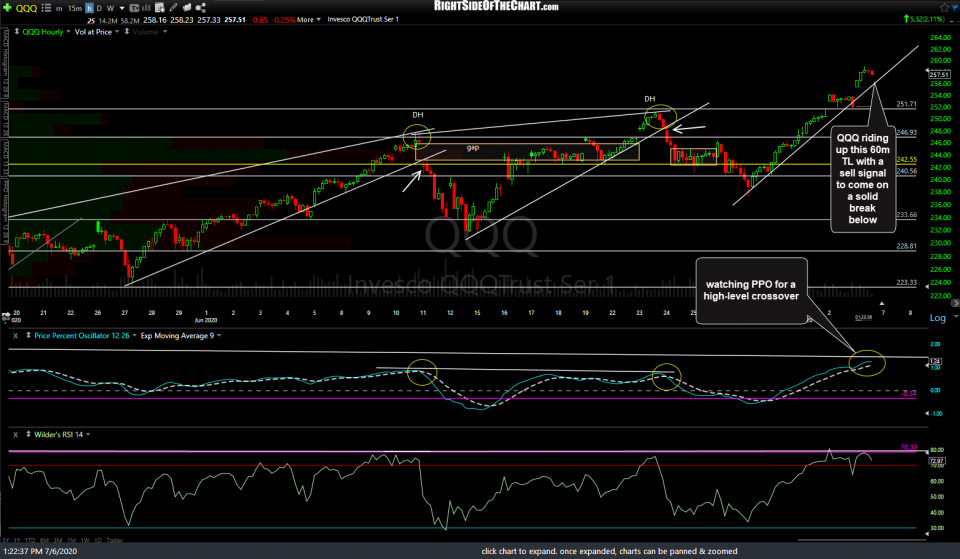
Task: Click the 251.71 horizontal level label
Action: 906,104
